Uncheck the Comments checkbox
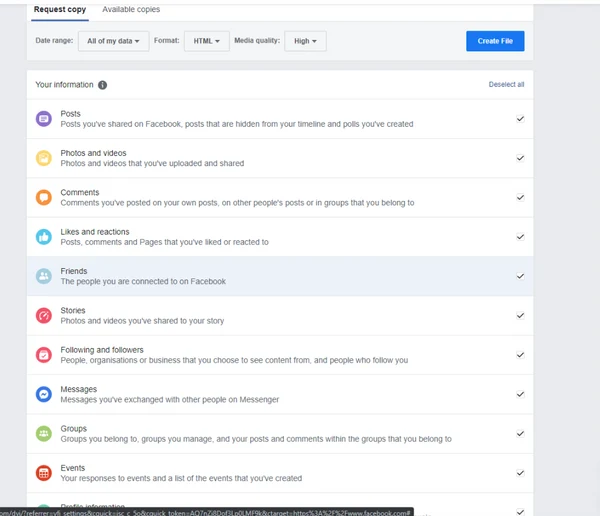Image resolution: width=600 pixels, height=516 pixels. pos(520,198)
